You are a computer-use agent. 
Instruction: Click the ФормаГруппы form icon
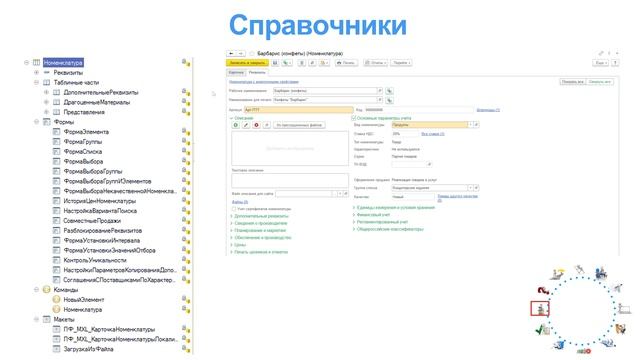point(56,142)
